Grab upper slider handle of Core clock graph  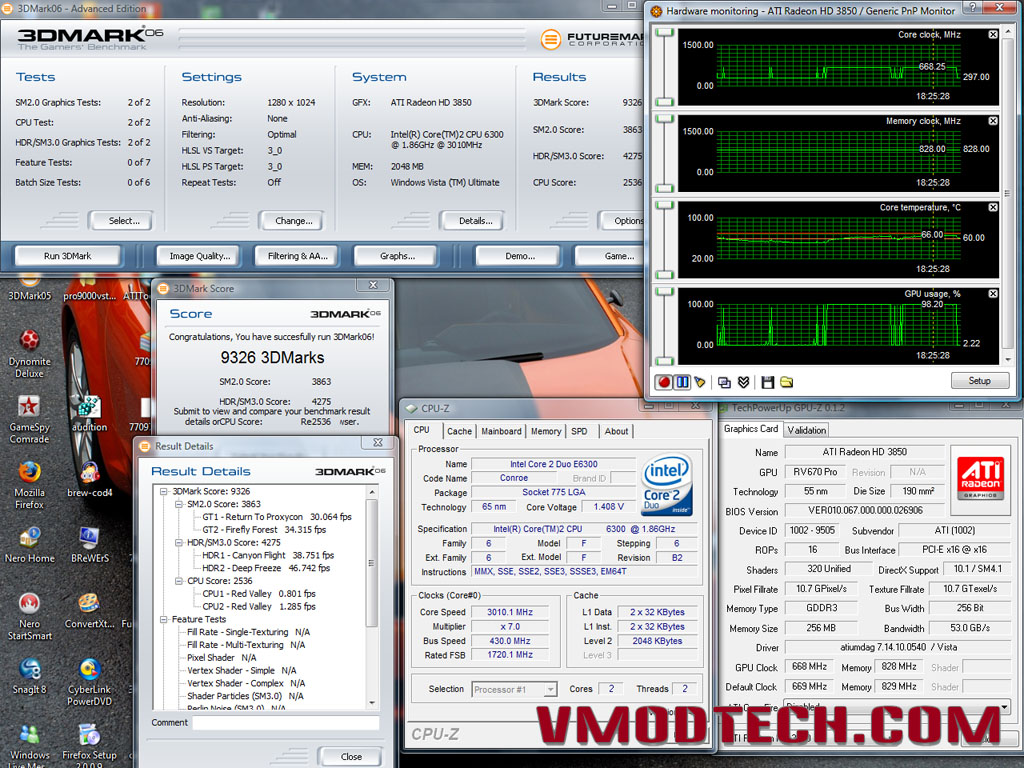pos(664,33)
